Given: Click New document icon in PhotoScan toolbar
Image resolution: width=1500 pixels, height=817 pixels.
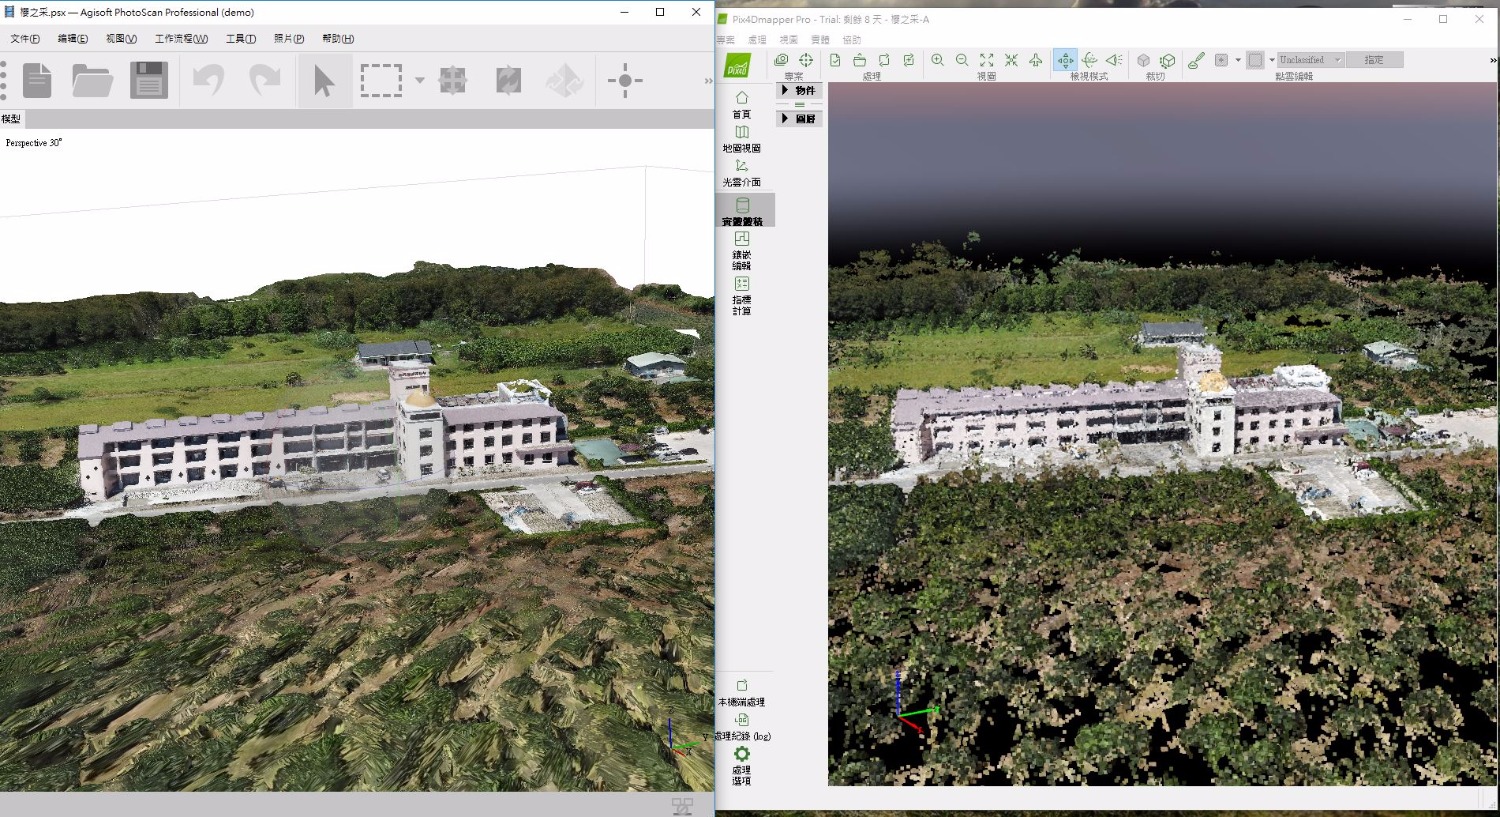Looking at the screenshot, I should pos(37,80).
